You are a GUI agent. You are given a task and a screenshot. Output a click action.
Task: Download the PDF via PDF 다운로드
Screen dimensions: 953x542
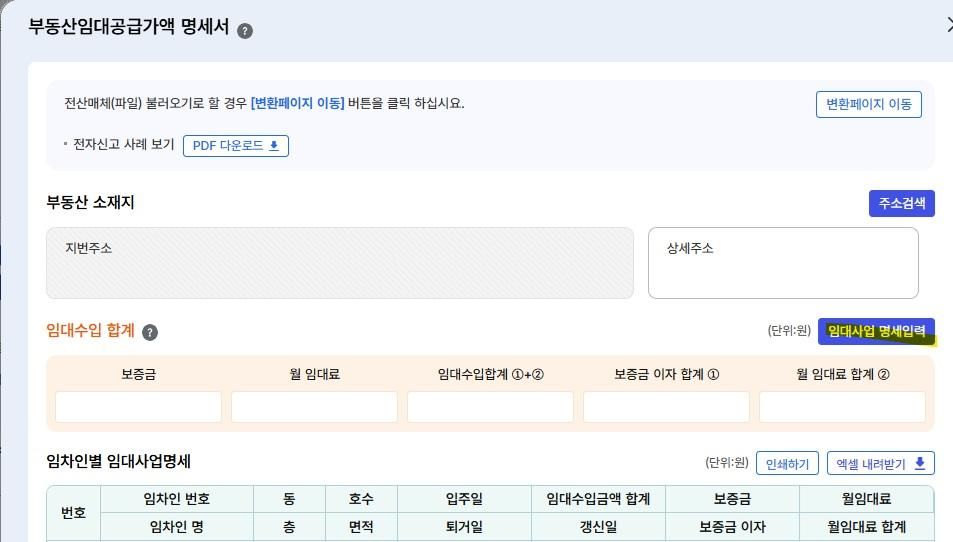point(236,146)
